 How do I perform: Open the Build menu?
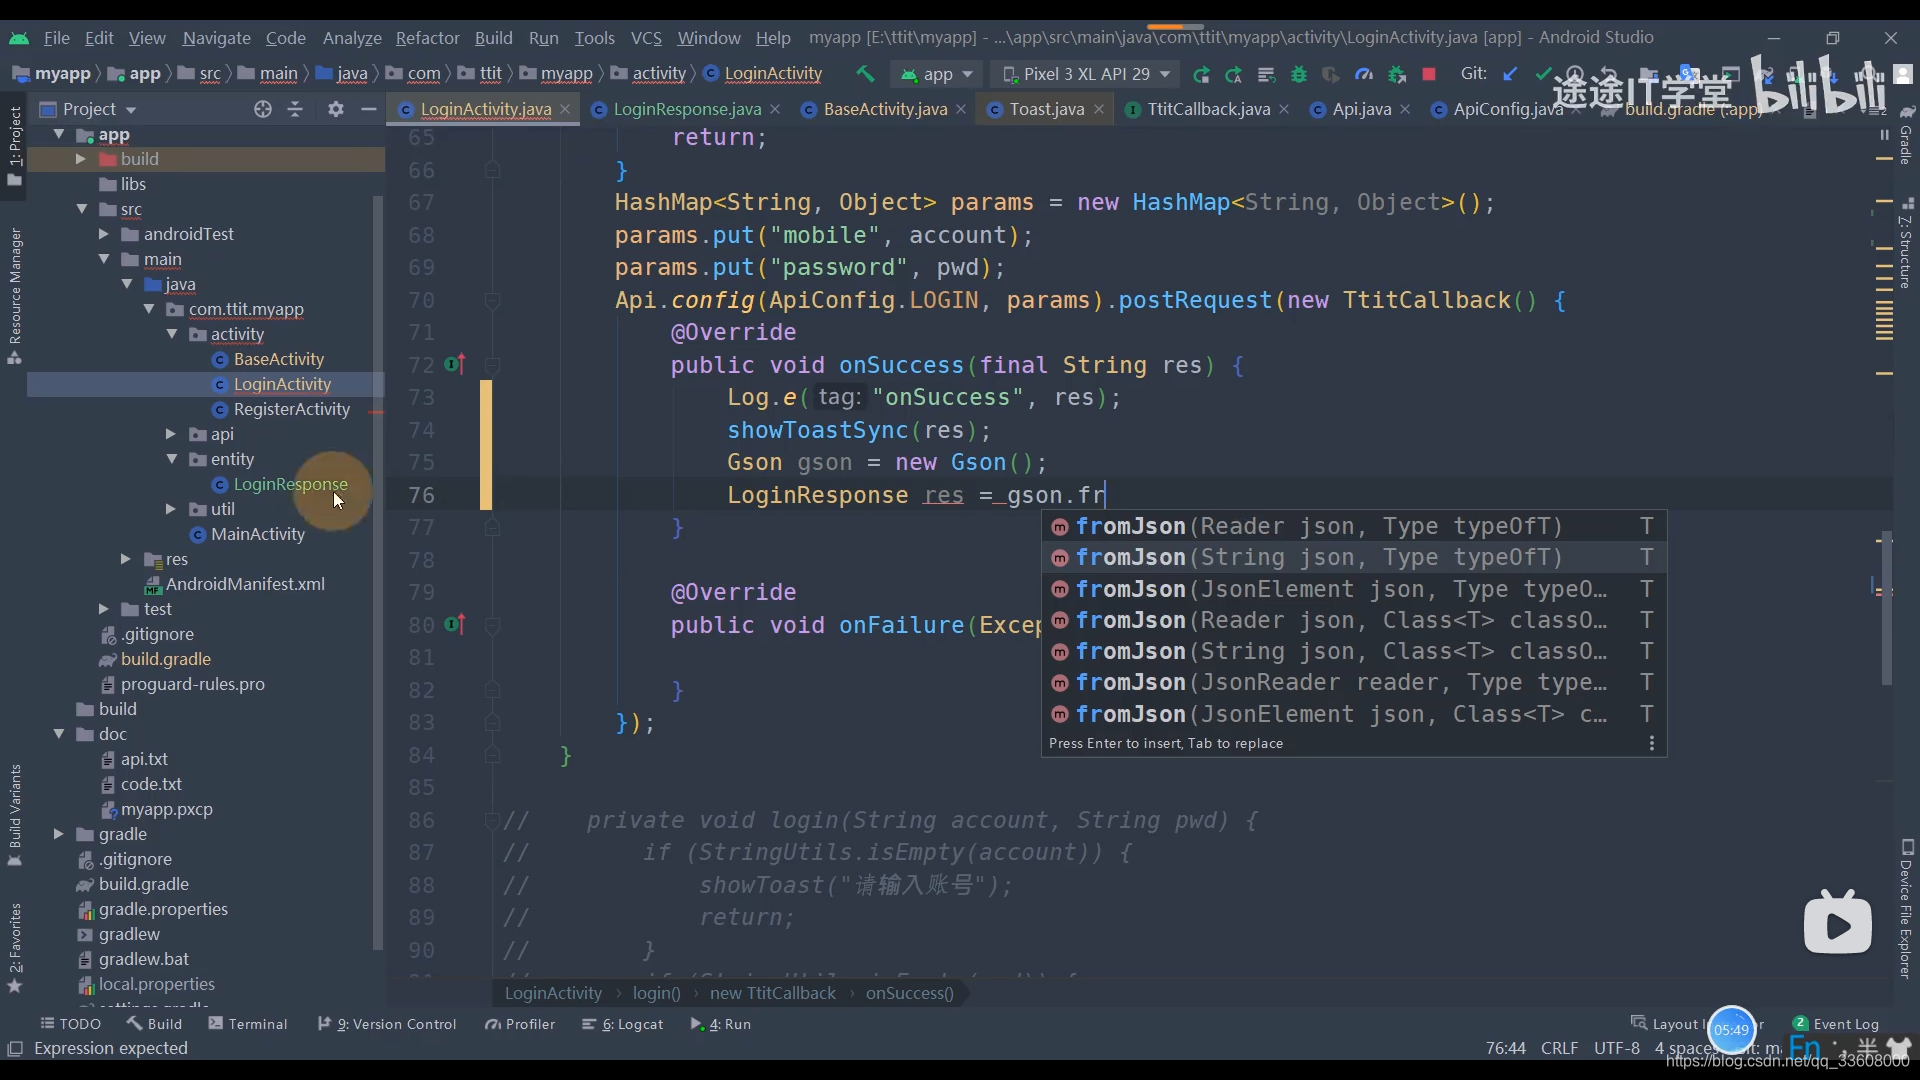click(x=493, y=38)
